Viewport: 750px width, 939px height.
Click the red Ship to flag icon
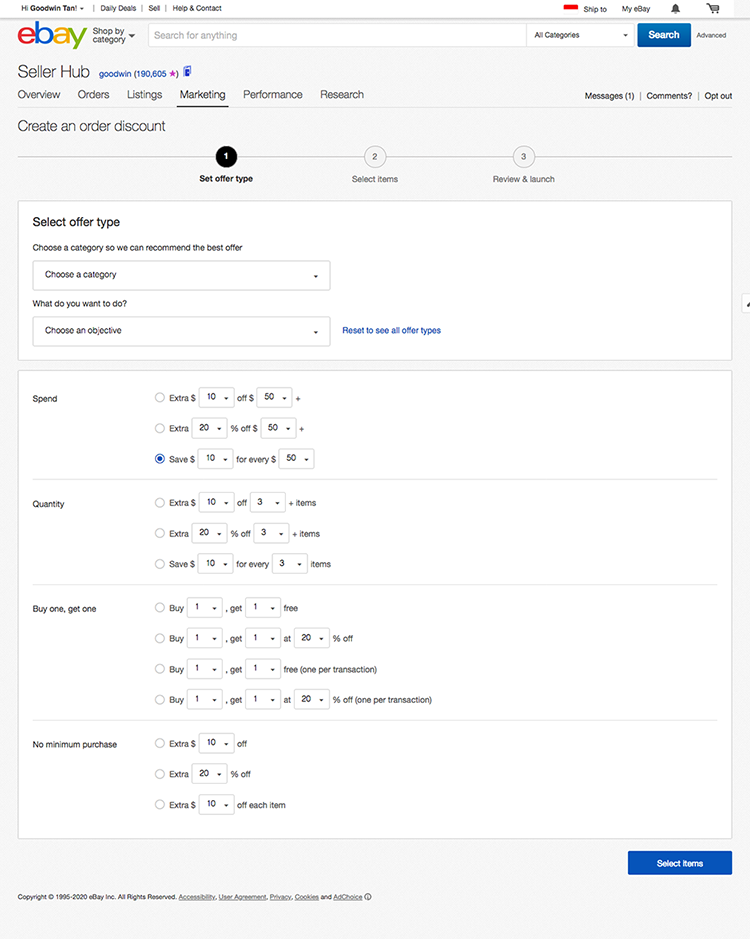[570, 8]
